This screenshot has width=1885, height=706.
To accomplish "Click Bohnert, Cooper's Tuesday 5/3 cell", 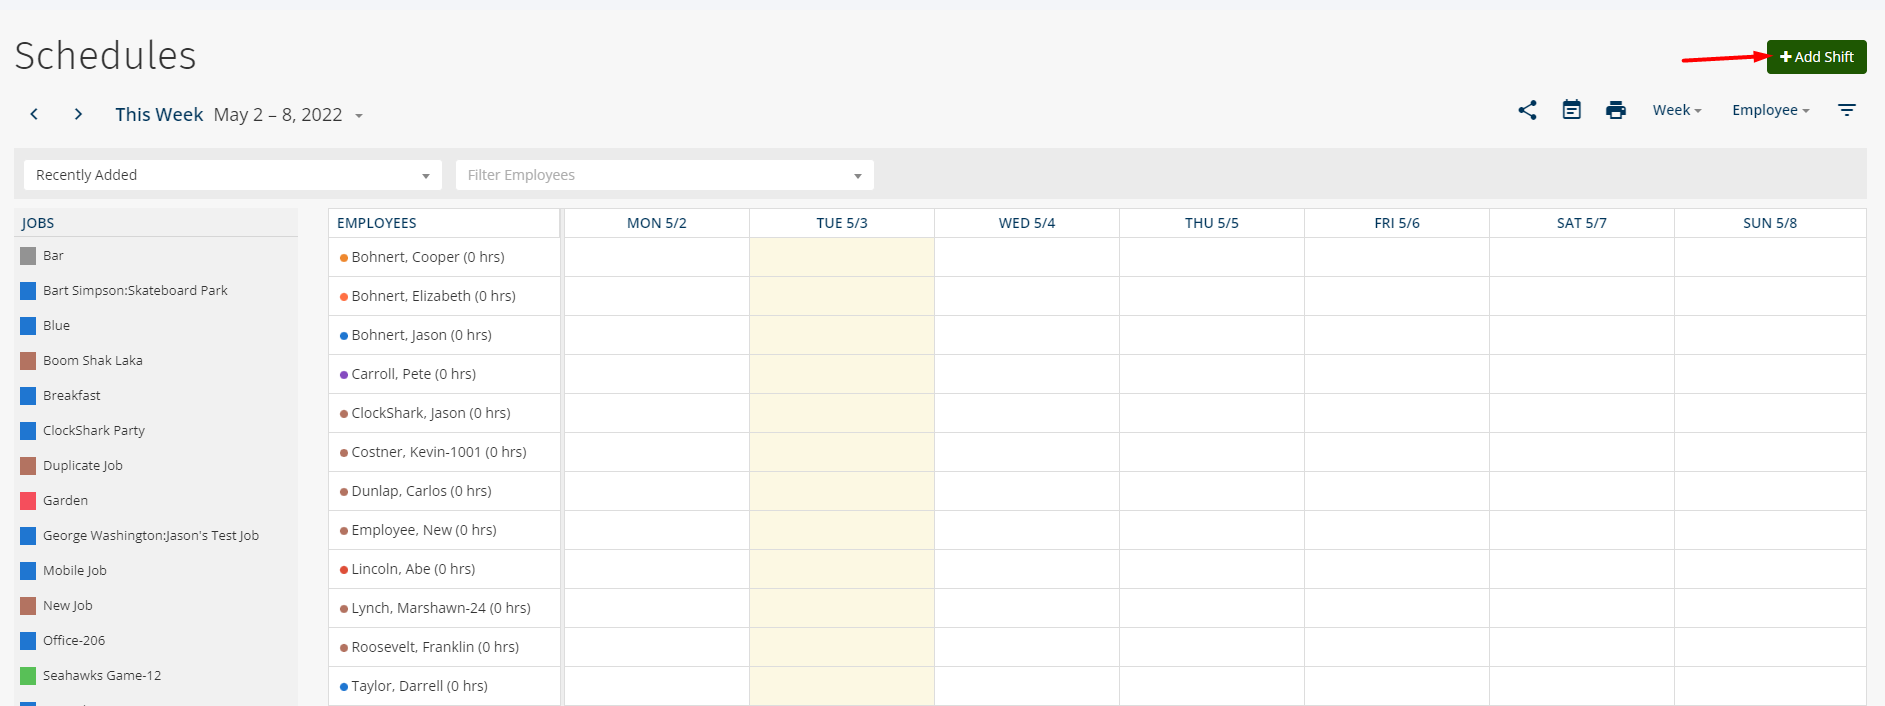I will [x=842, y=257].
